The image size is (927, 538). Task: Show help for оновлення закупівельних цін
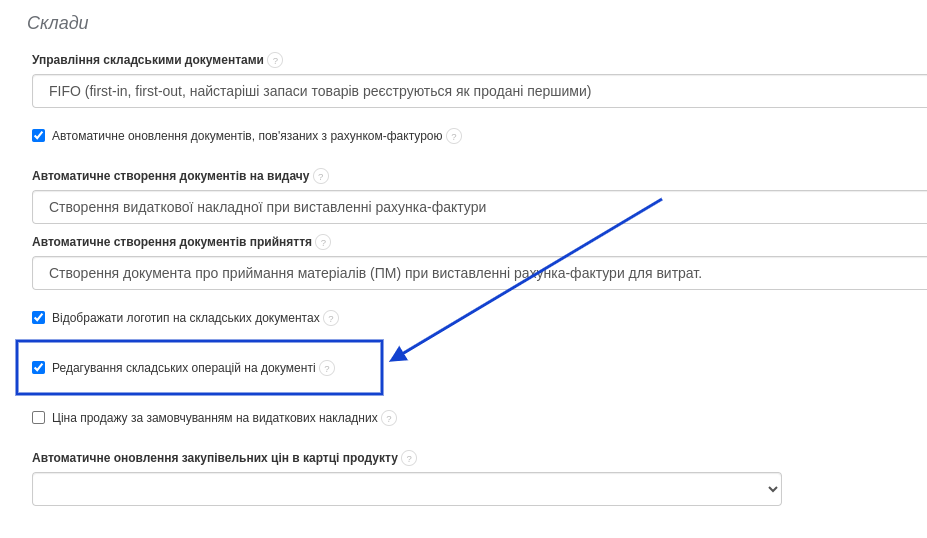coord(409,458)
